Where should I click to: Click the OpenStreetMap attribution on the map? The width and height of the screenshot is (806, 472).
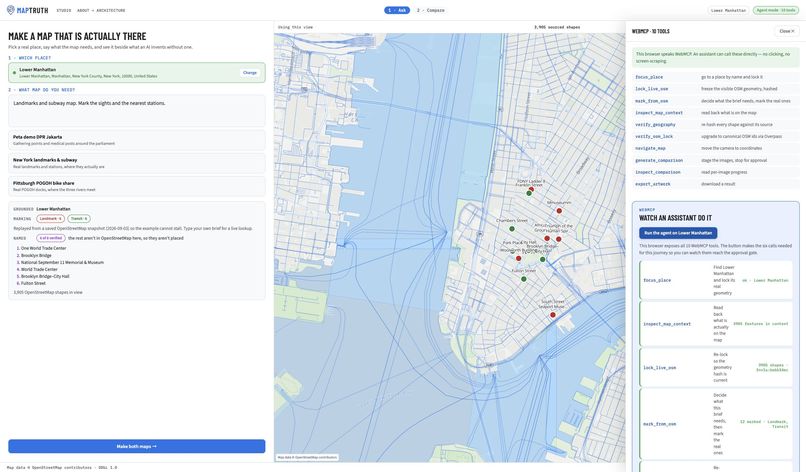(307, 457)
